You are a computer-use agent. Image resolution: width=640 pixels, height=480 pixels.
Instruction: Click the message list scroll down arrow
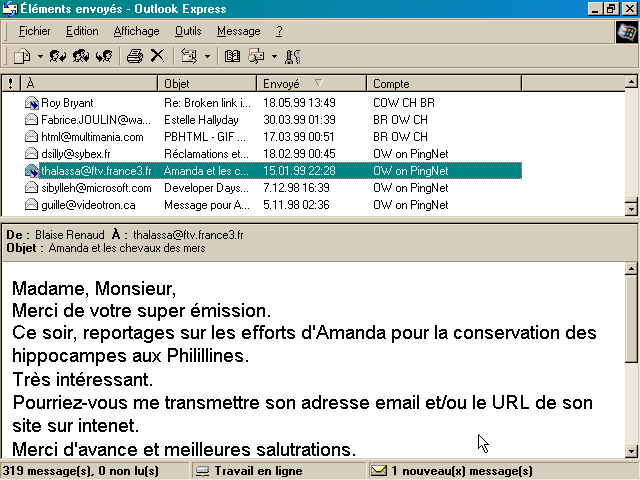631,209
